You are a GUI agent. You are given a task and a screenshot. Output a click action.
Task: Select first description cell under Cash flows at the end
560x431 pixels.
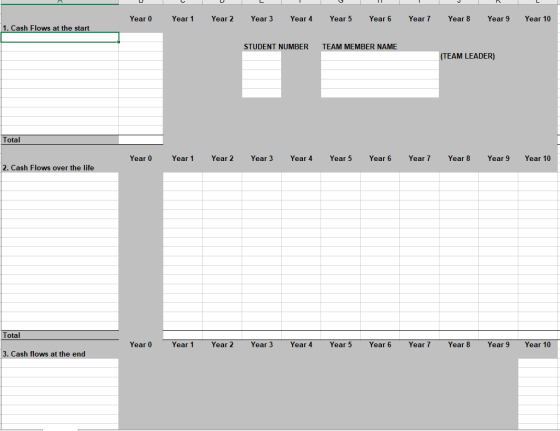coord(60,363)
